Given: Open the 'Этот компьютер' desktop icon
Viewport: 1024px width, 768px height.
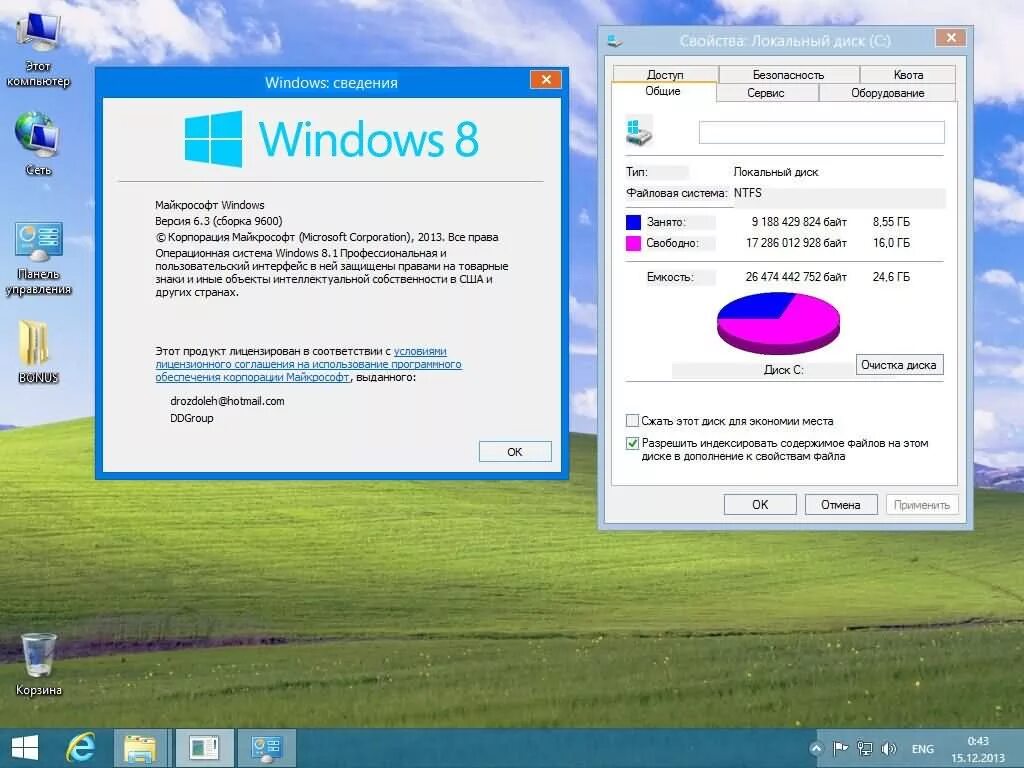Looking at the screenshot, I should (38, 50).
